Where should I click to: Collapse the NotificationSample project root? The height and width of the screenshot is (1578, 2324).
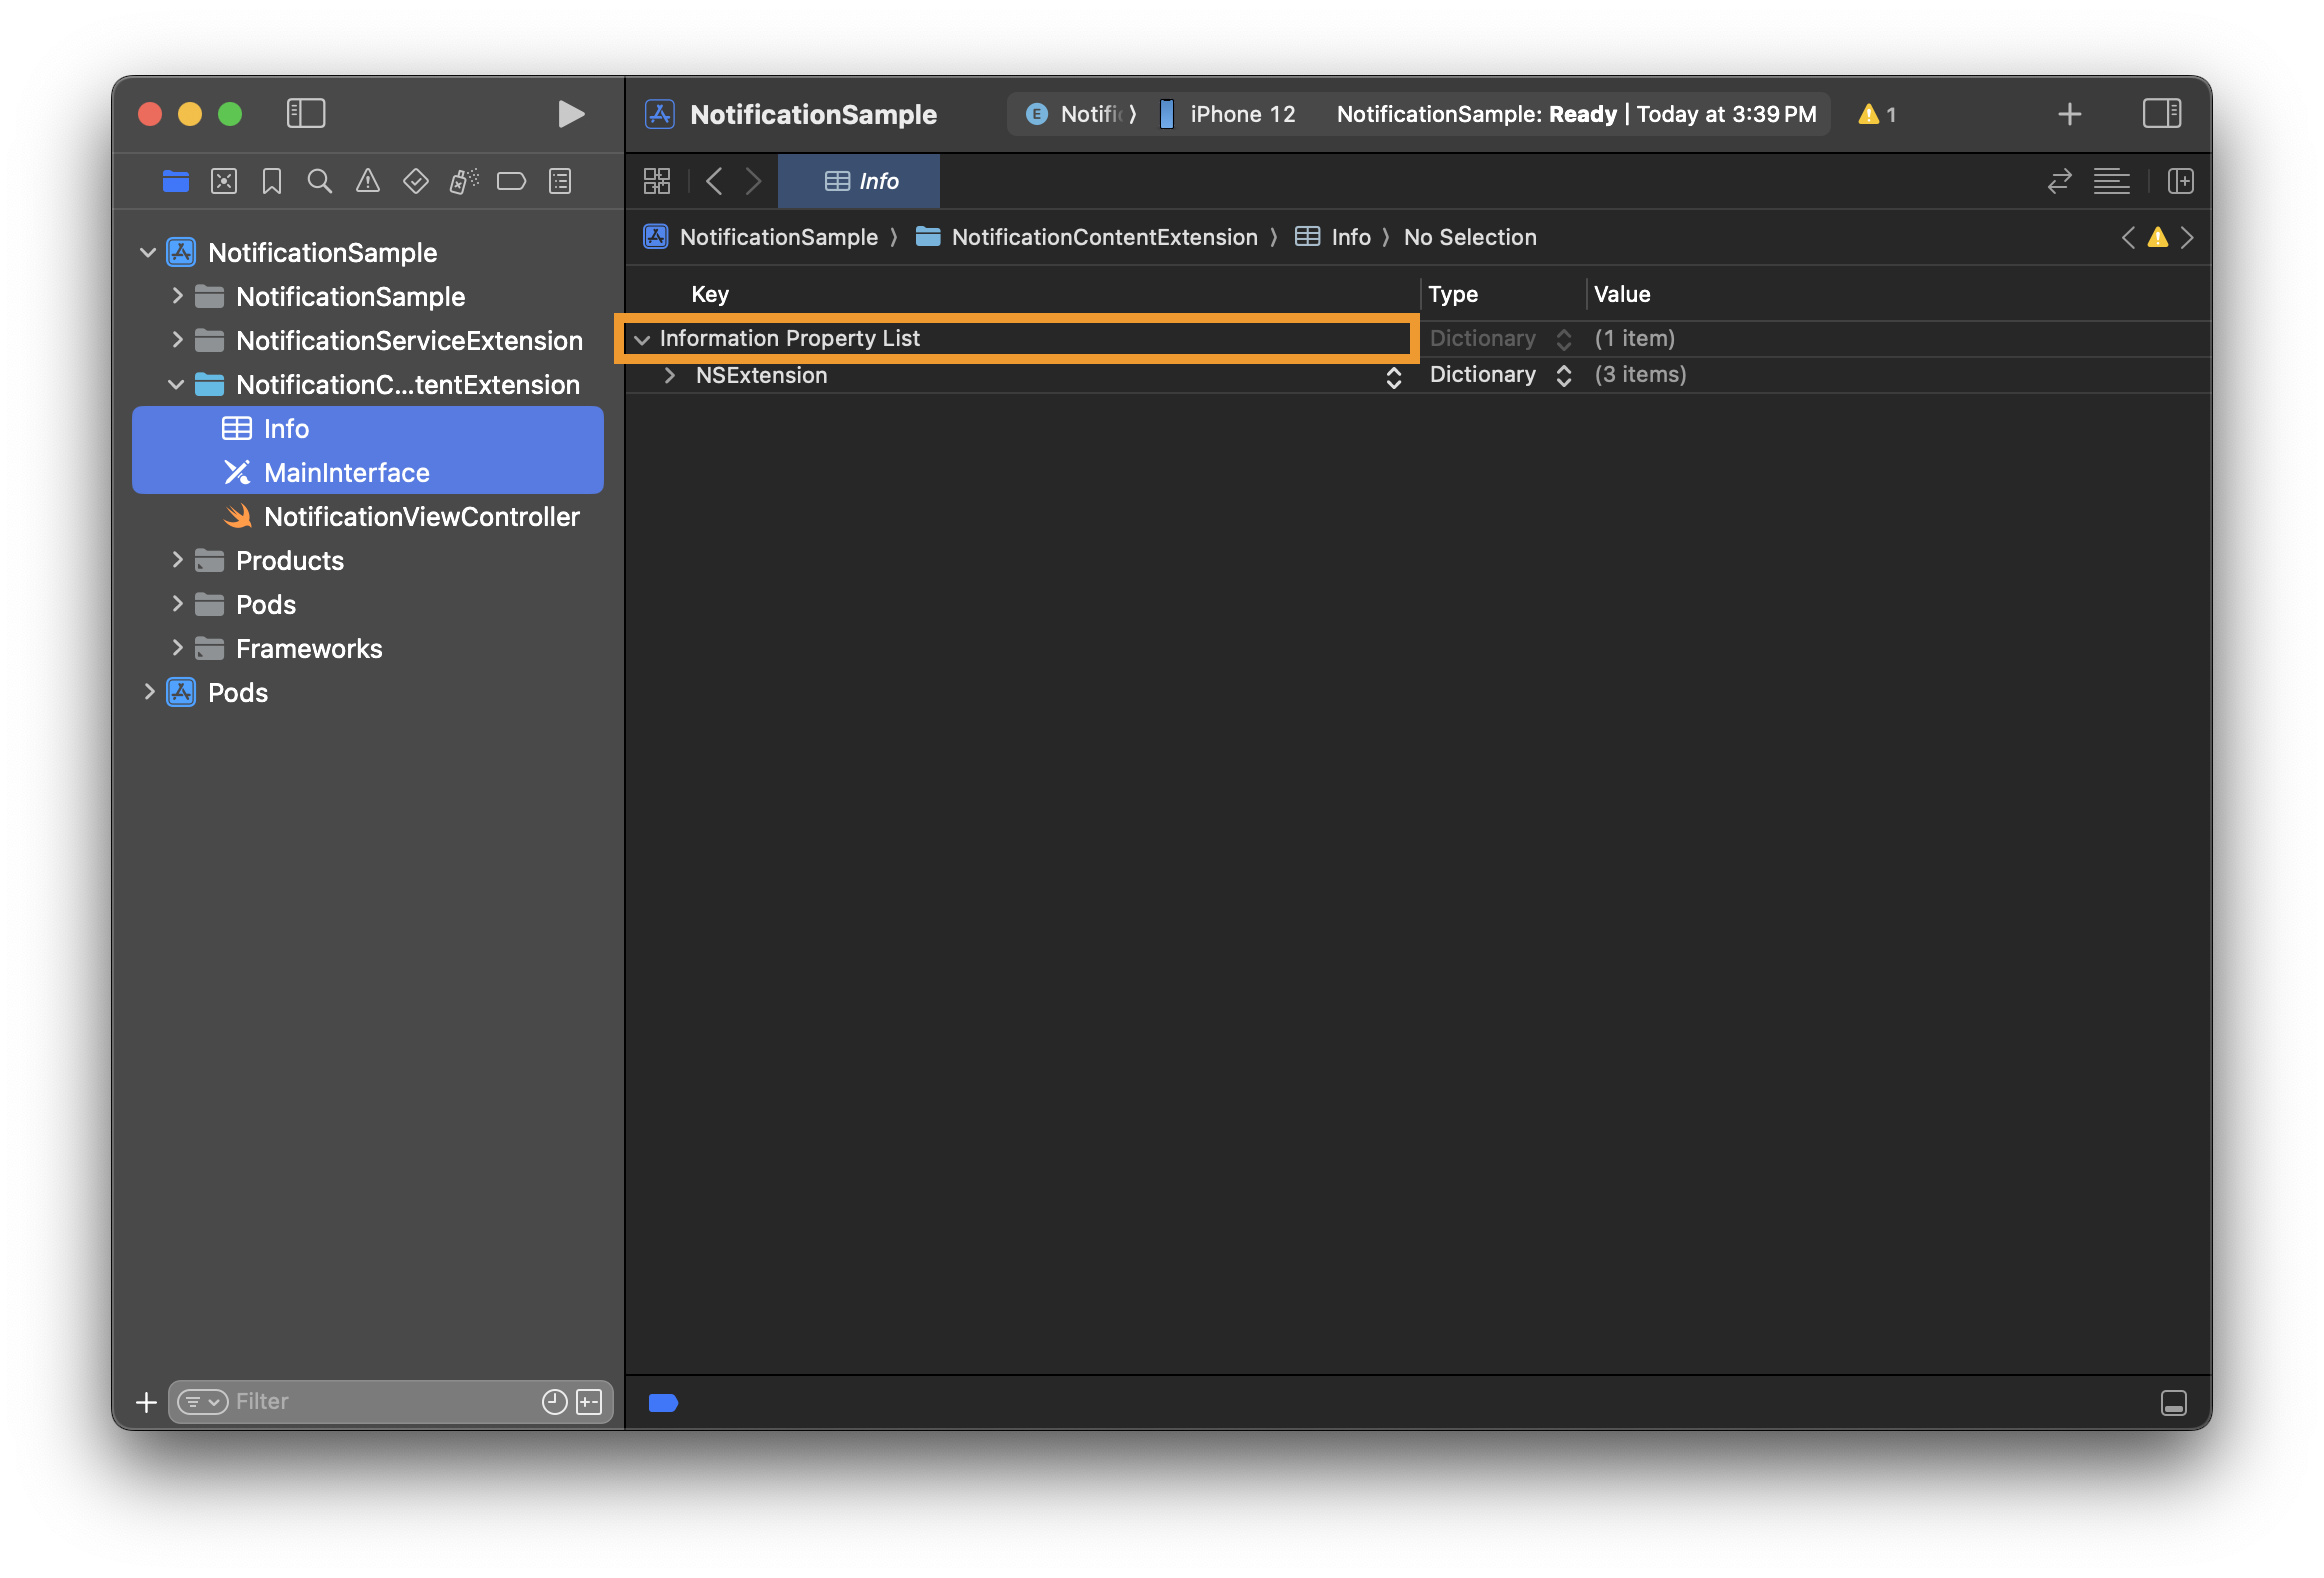coord(148,253)
